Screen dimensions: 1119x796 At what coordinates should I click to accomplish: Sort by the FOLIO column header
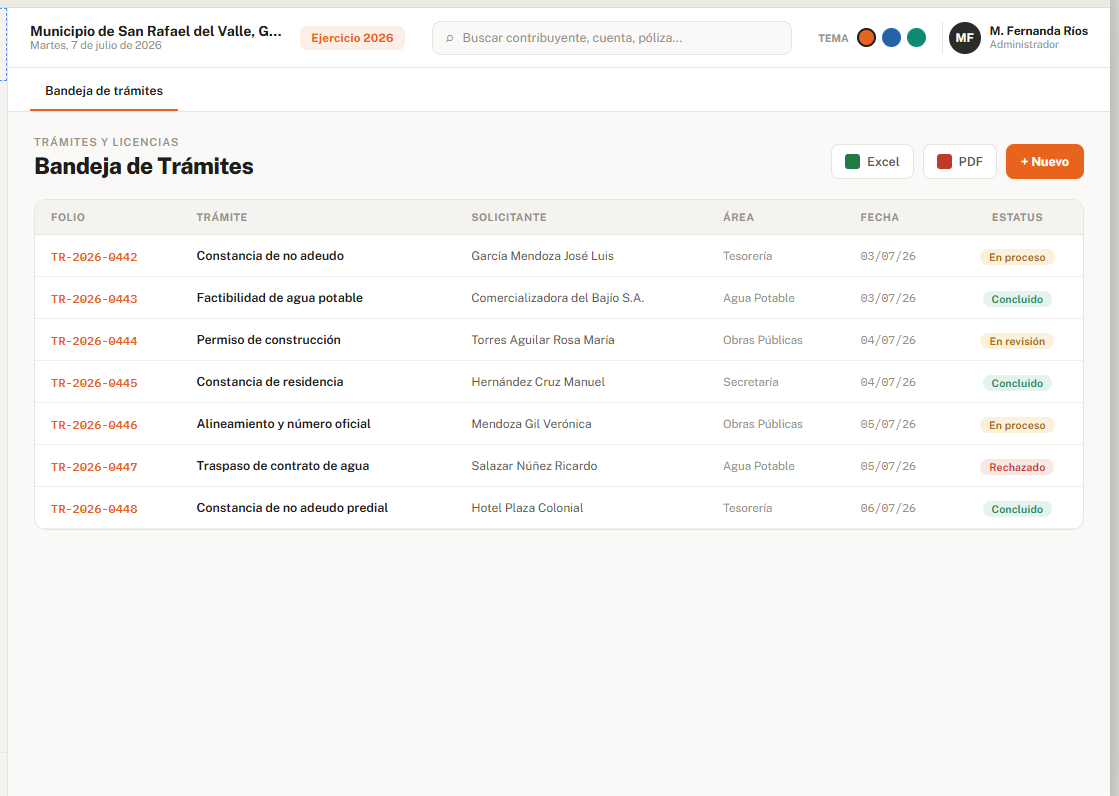68,217
